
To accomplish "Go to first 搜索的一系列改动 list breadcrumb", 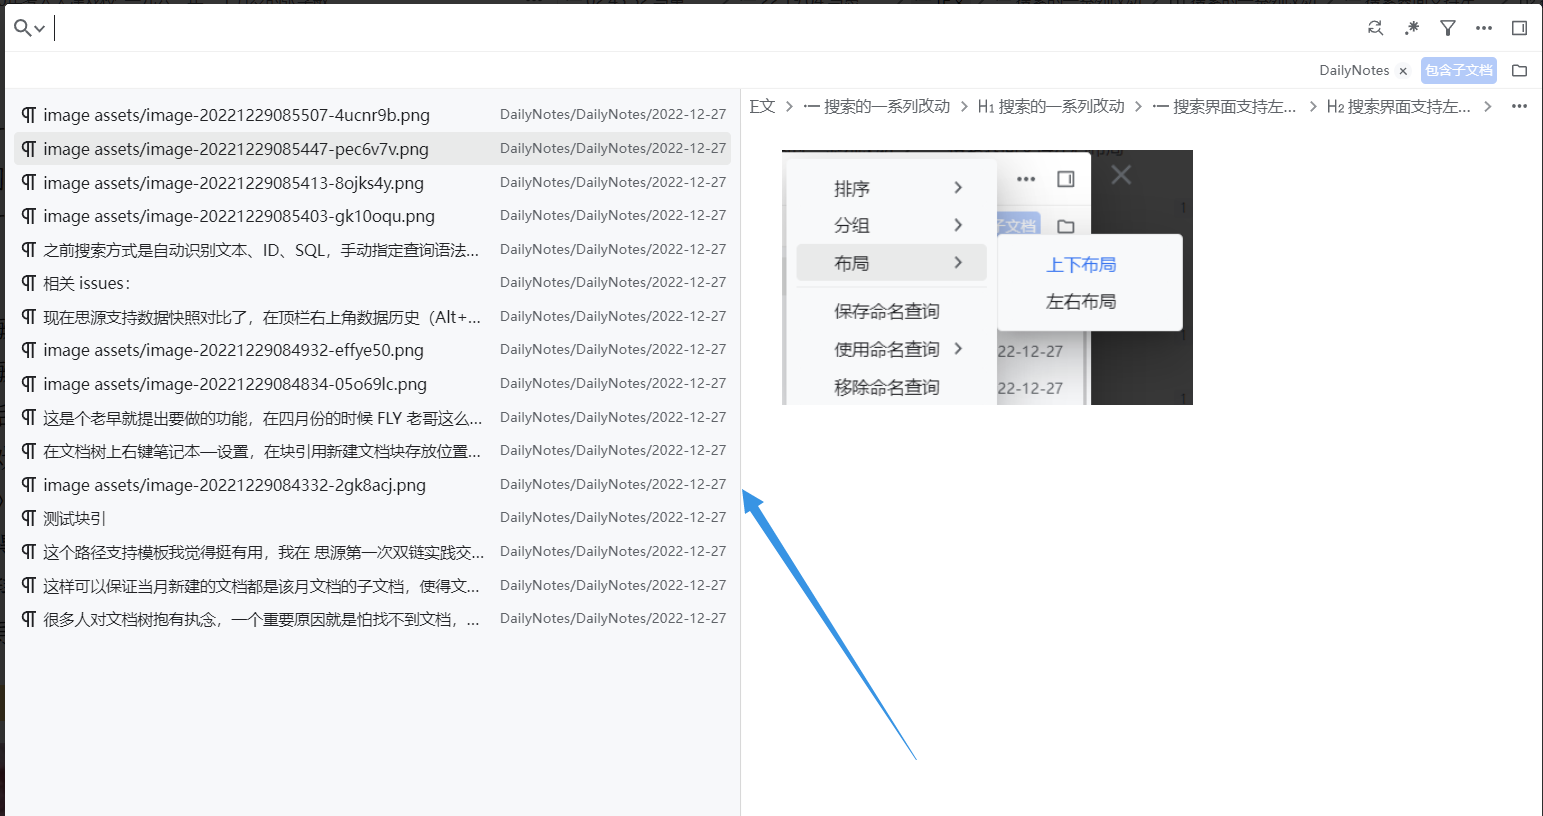I will 877,106.
